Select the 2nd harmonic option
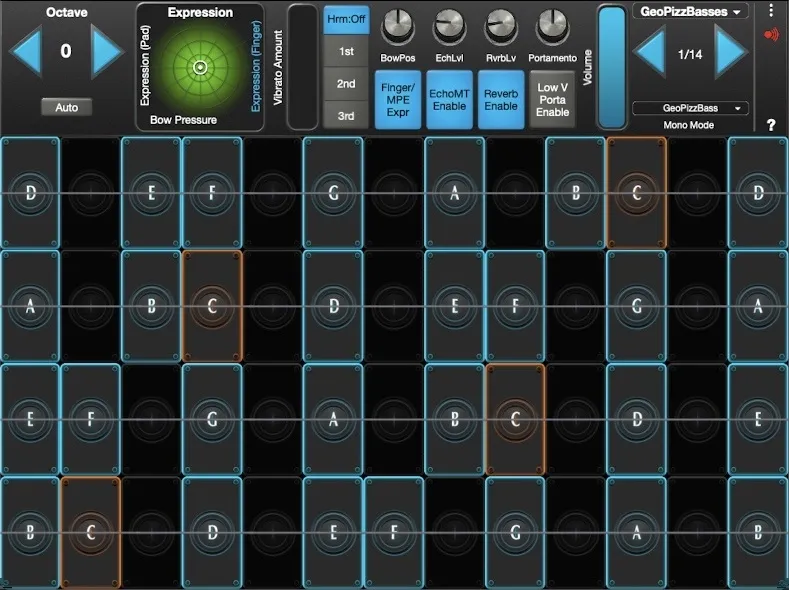 click(x=346, y=83)
